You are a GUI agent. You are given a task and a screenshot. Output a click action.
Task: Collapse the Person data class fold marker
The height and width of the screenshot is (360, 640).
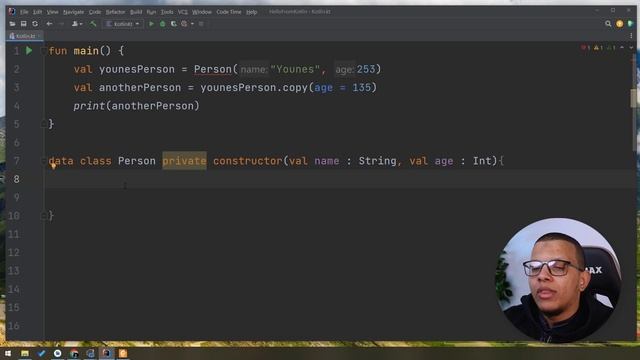point(43,161)
